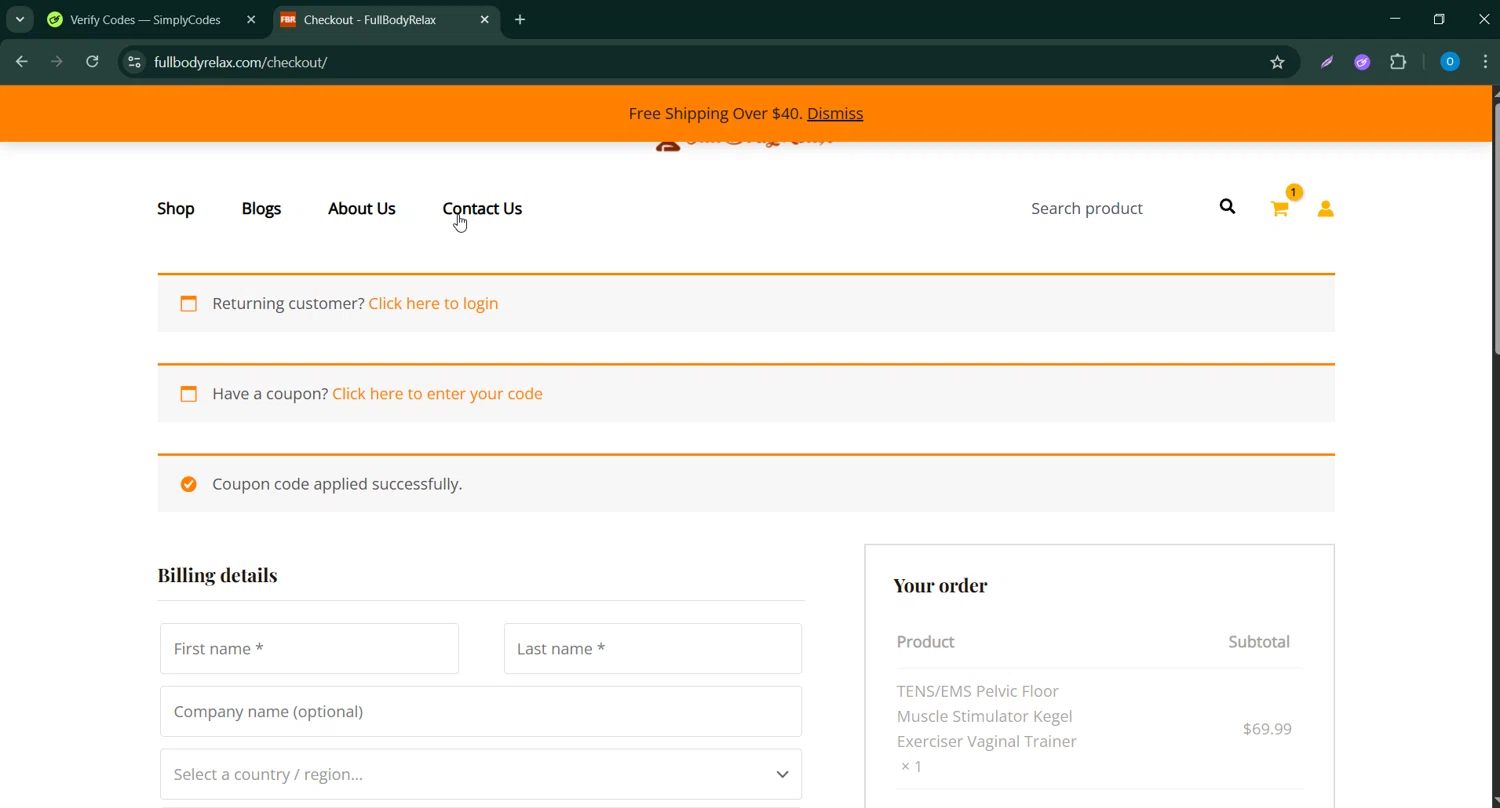Open the Chrome three-dot menu
This screenshot has height=808, width=1500.
point(1485,62)
